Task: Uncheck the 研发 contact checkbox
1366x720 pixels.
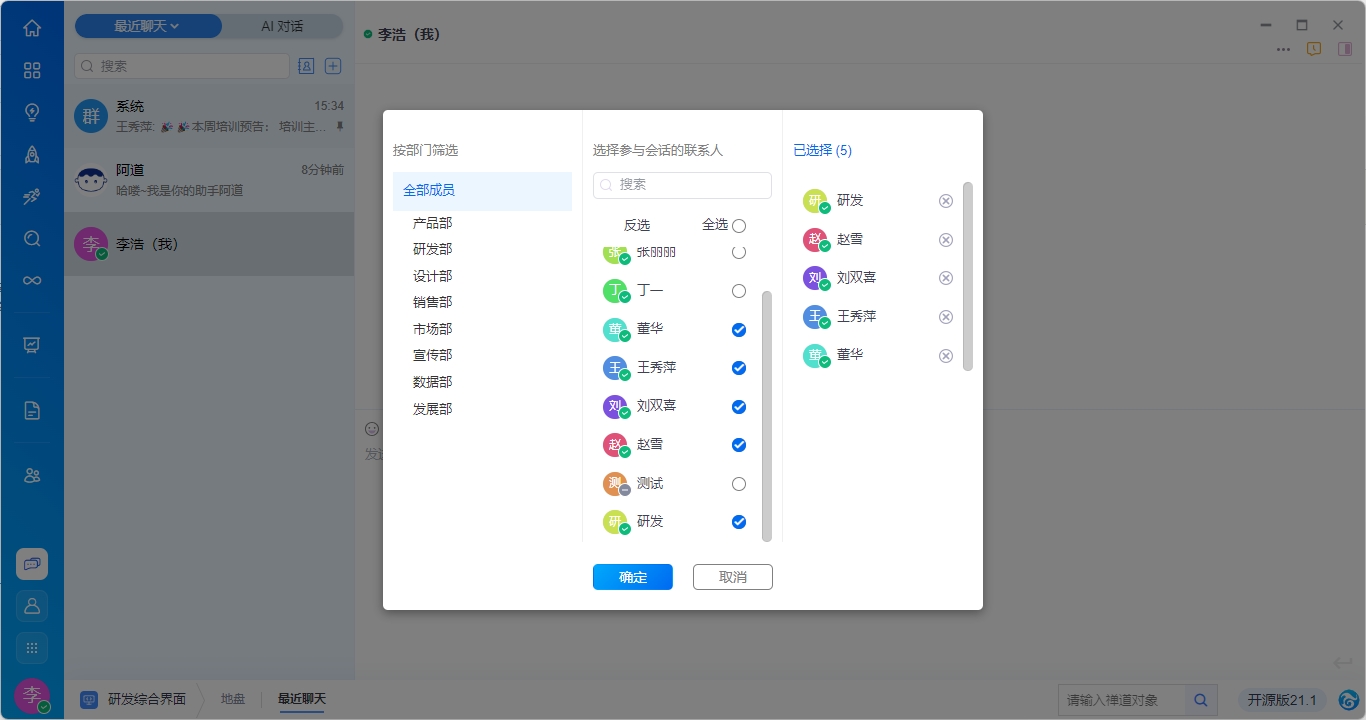Action: point(739,522)
